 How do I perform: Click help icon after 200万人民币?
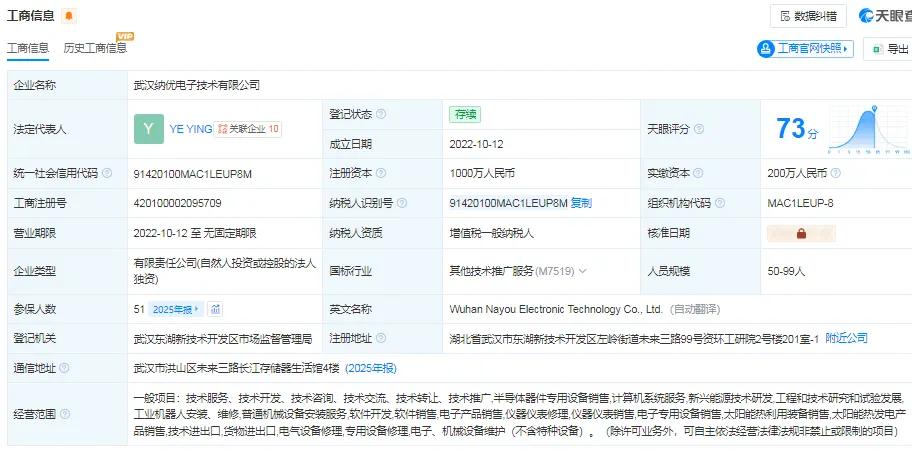pos(835,173)
